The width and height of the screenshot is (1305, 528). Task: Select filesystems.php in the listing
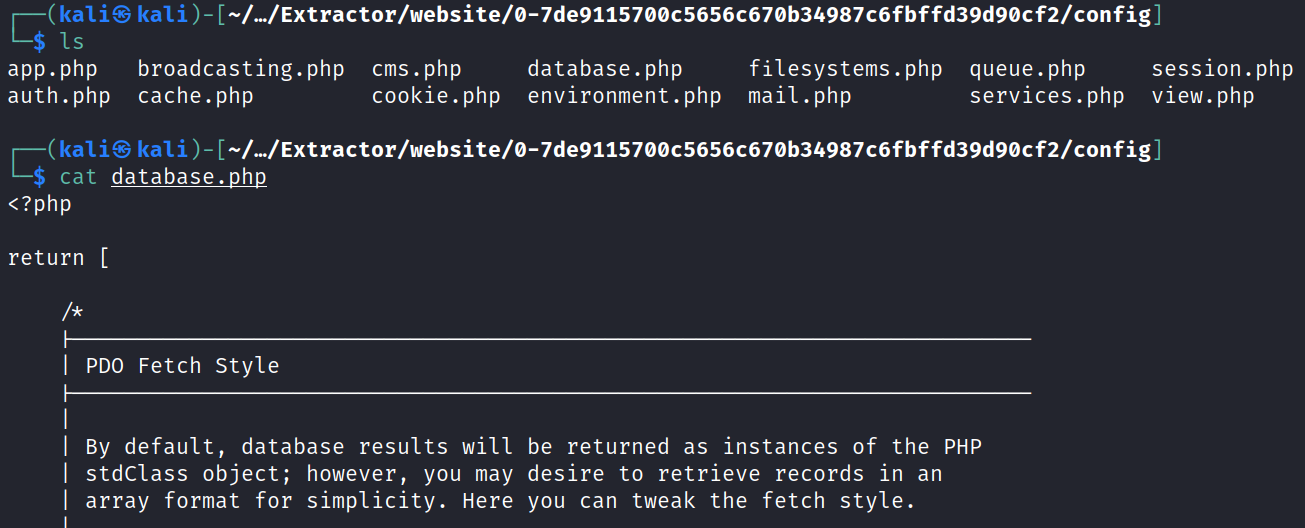(845, 70)
